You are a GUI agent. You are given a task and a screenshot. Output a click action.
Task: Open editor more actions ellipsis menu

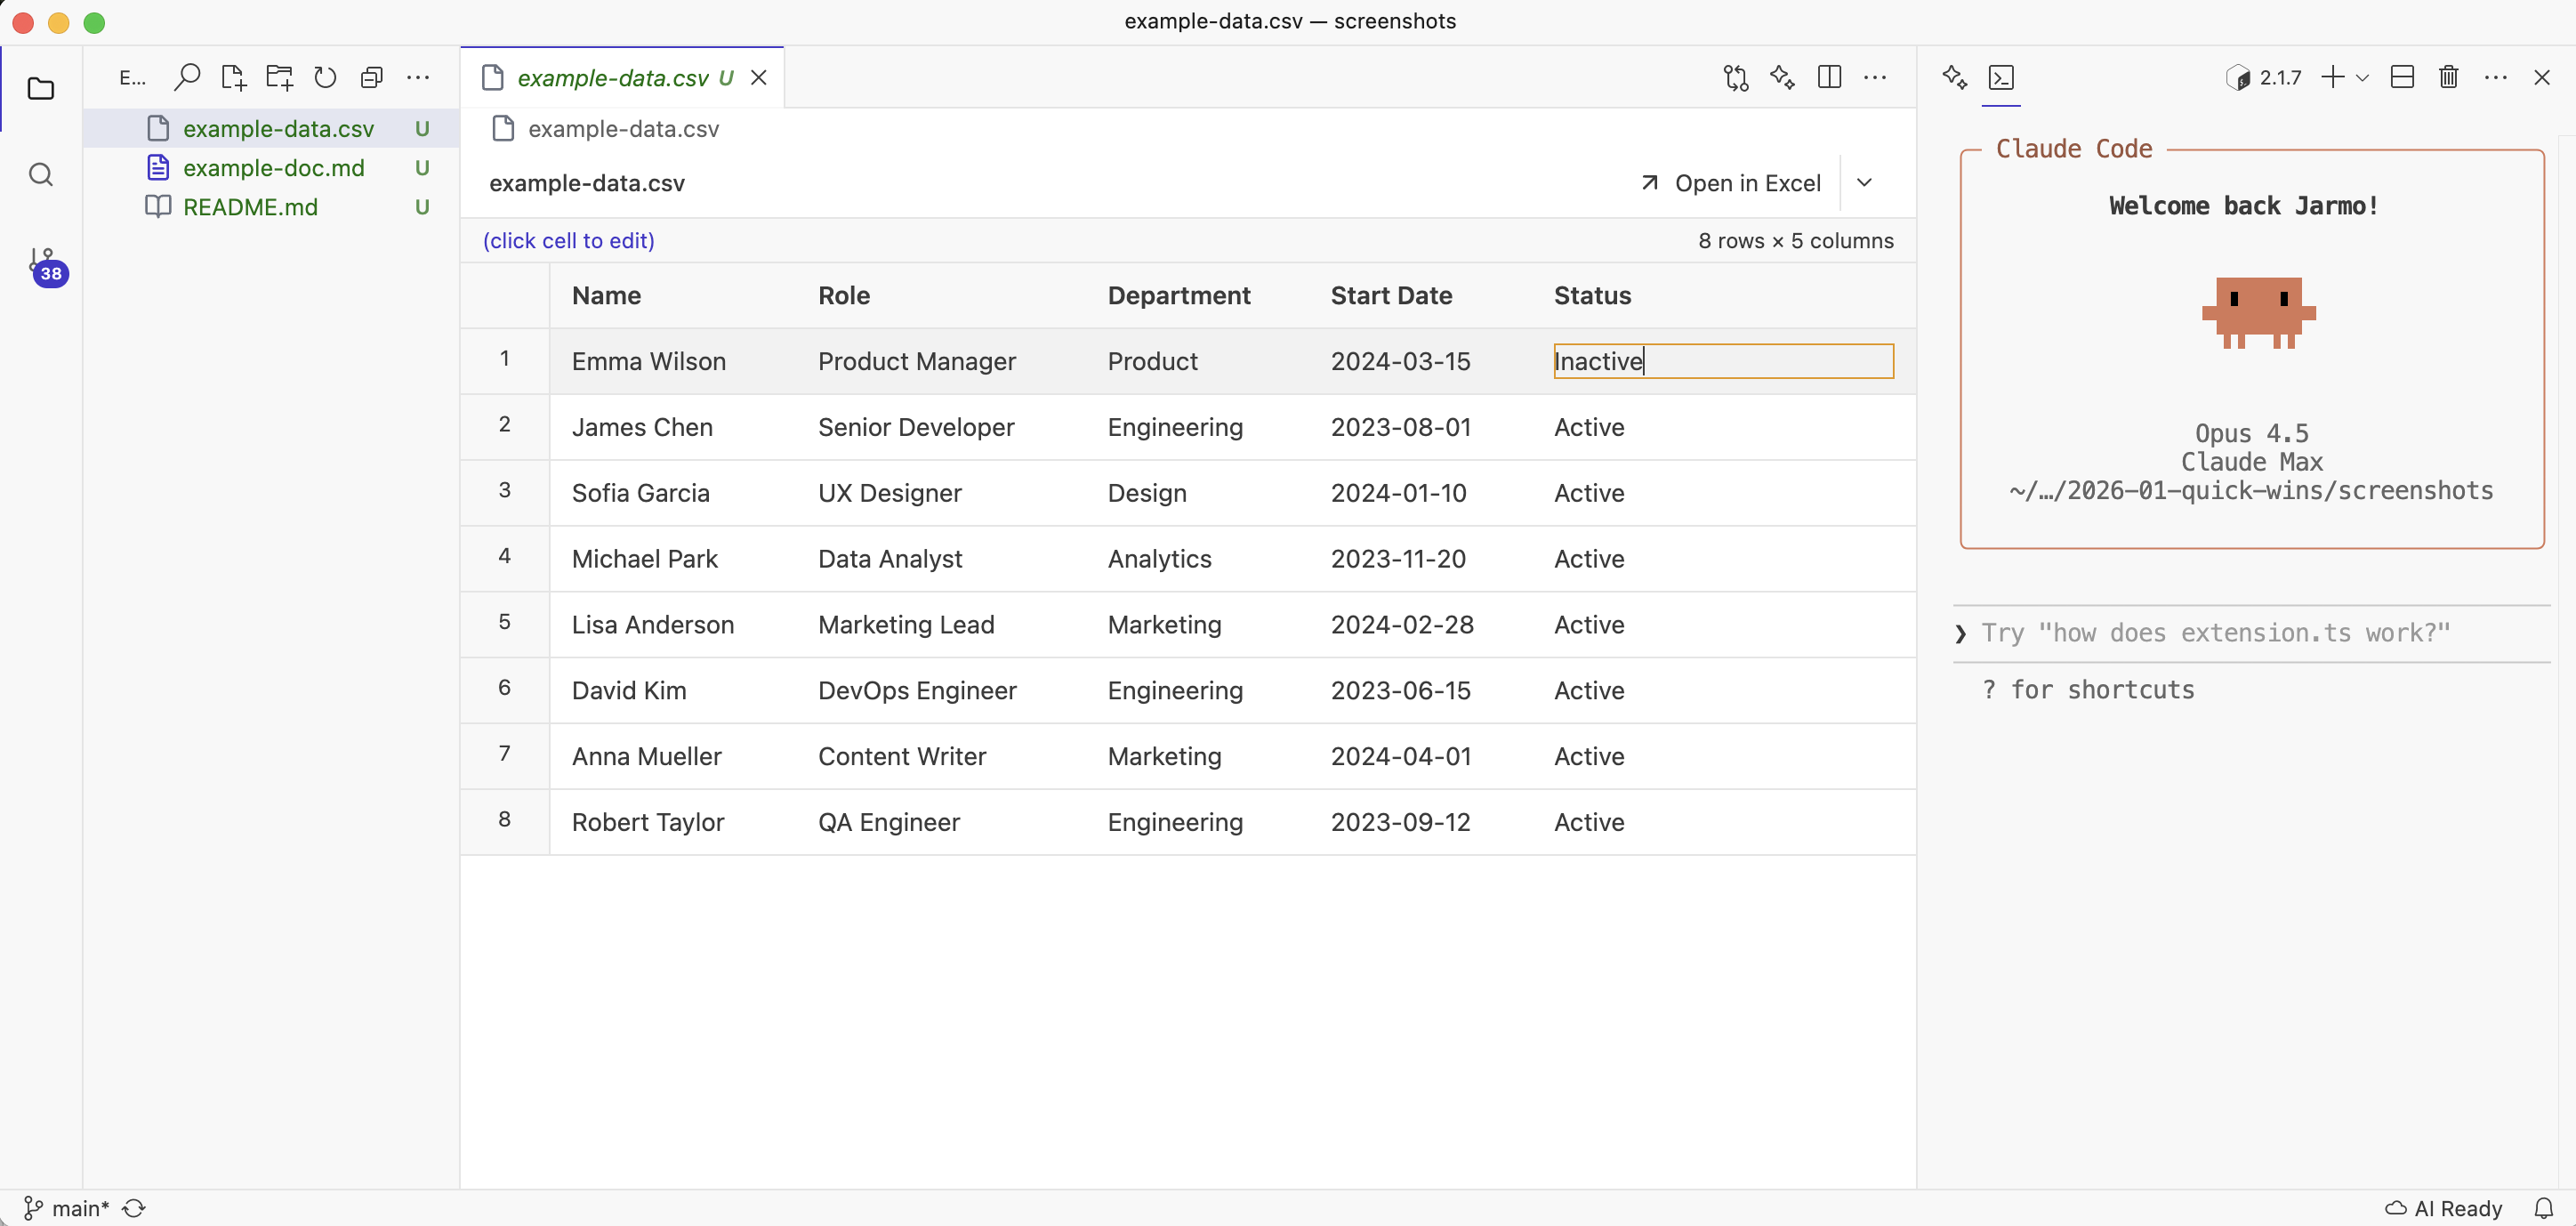click(x=1875, y=77)
